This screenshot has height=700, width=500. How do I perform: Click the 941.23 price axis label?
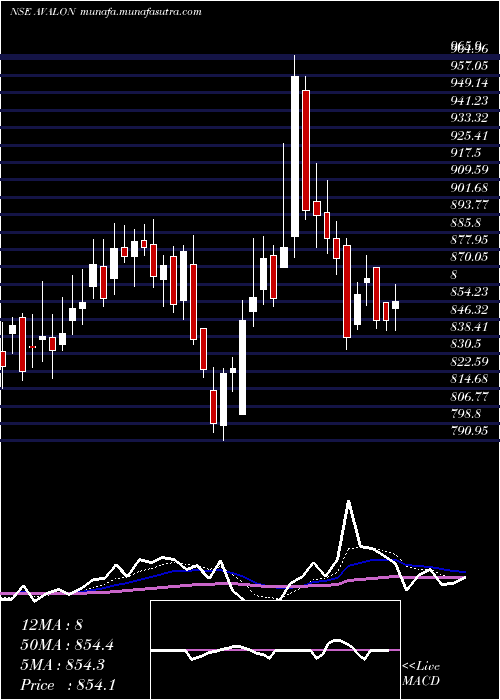coord(470,101)
